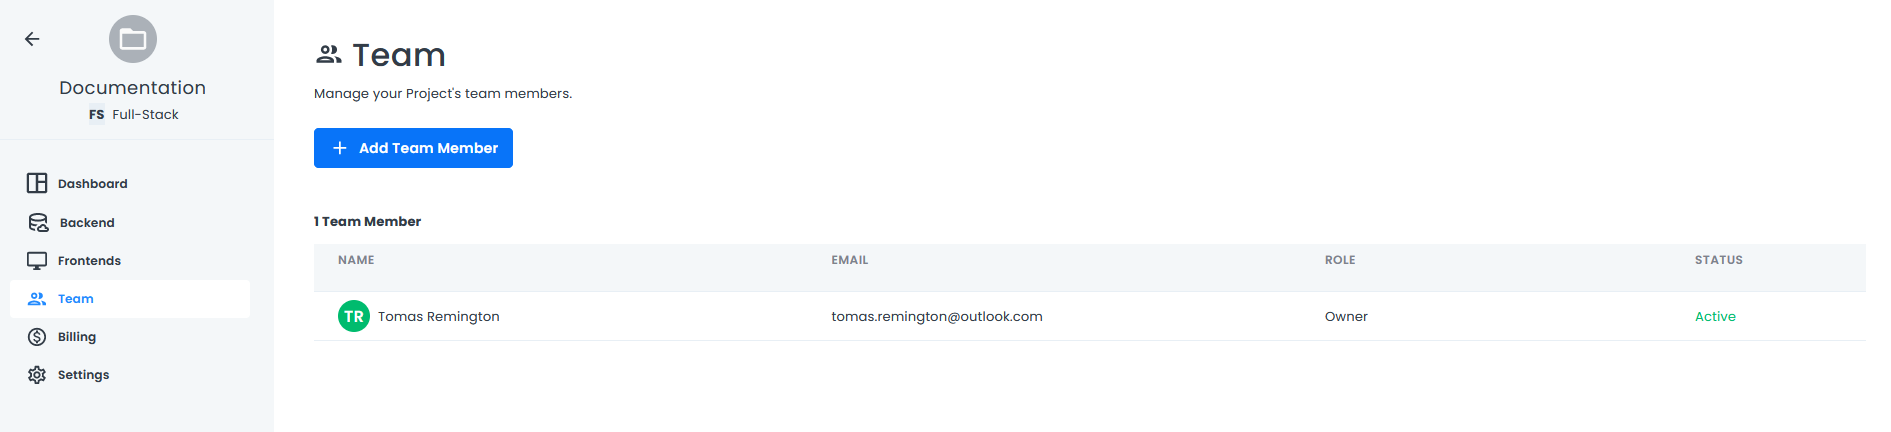Click the Billing dollar icon
The image size is (1891, 432).
[x=37, y=337]
